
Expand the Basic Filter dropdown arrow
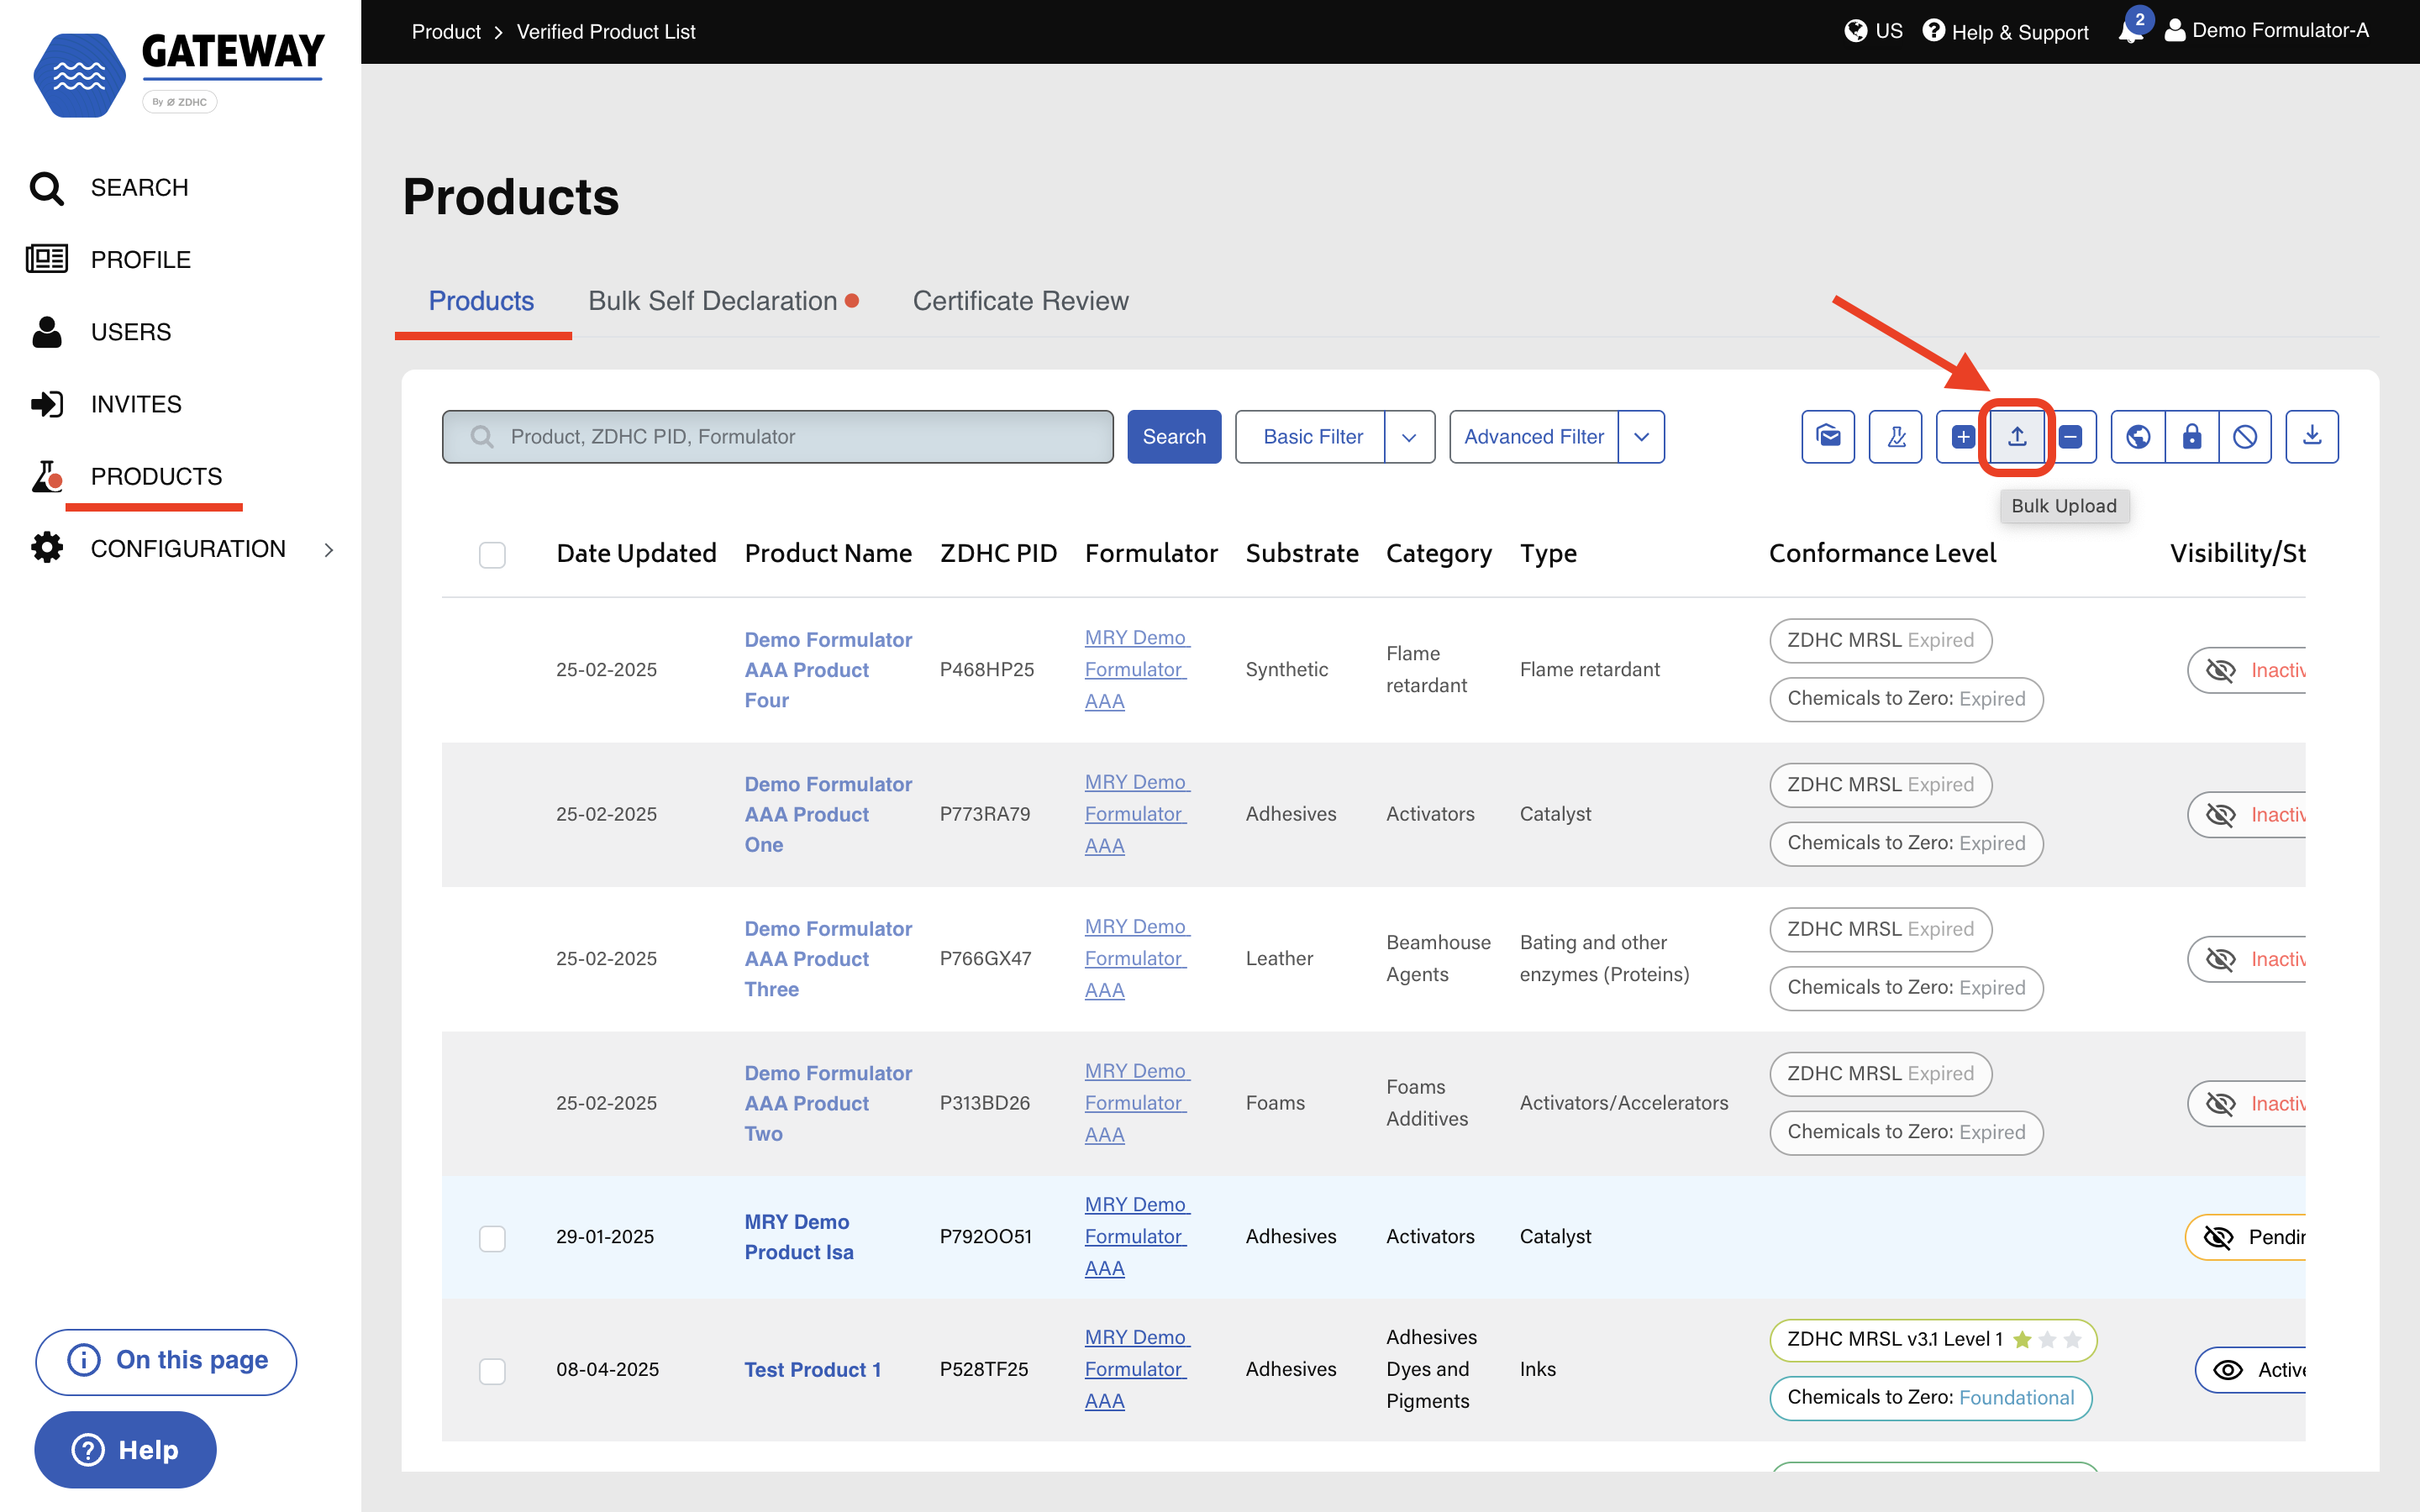coord(1409,437)
